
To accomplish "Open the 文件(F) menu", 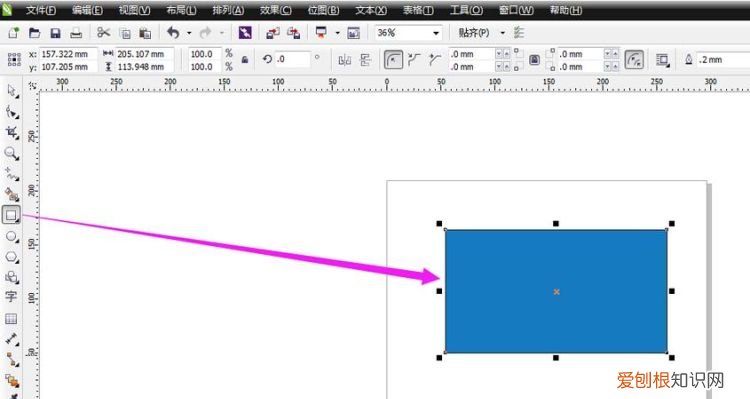I will click(x=41, y=10).
